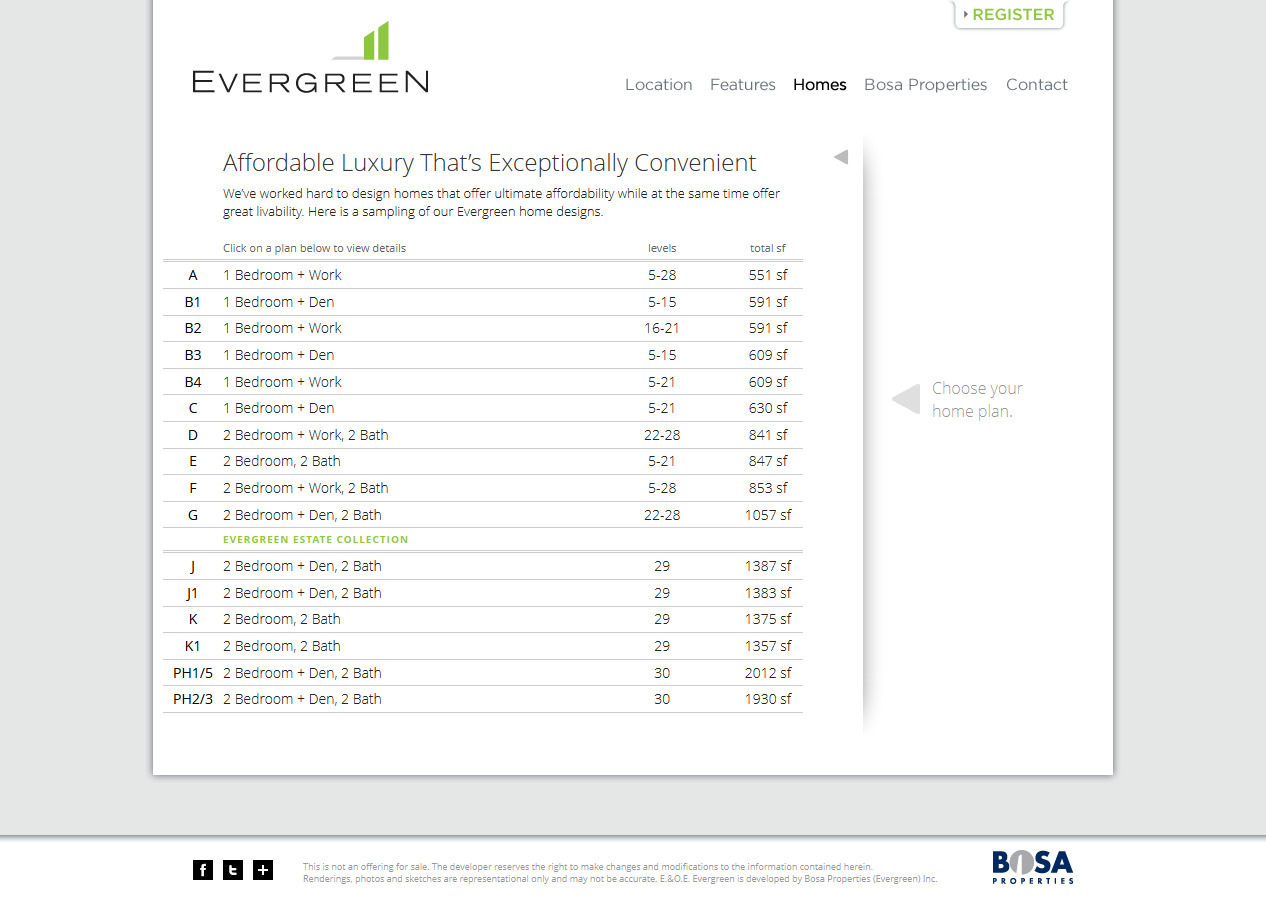
Task: Open the Bosa Properties menu item
Action: [x=926, y=85]
